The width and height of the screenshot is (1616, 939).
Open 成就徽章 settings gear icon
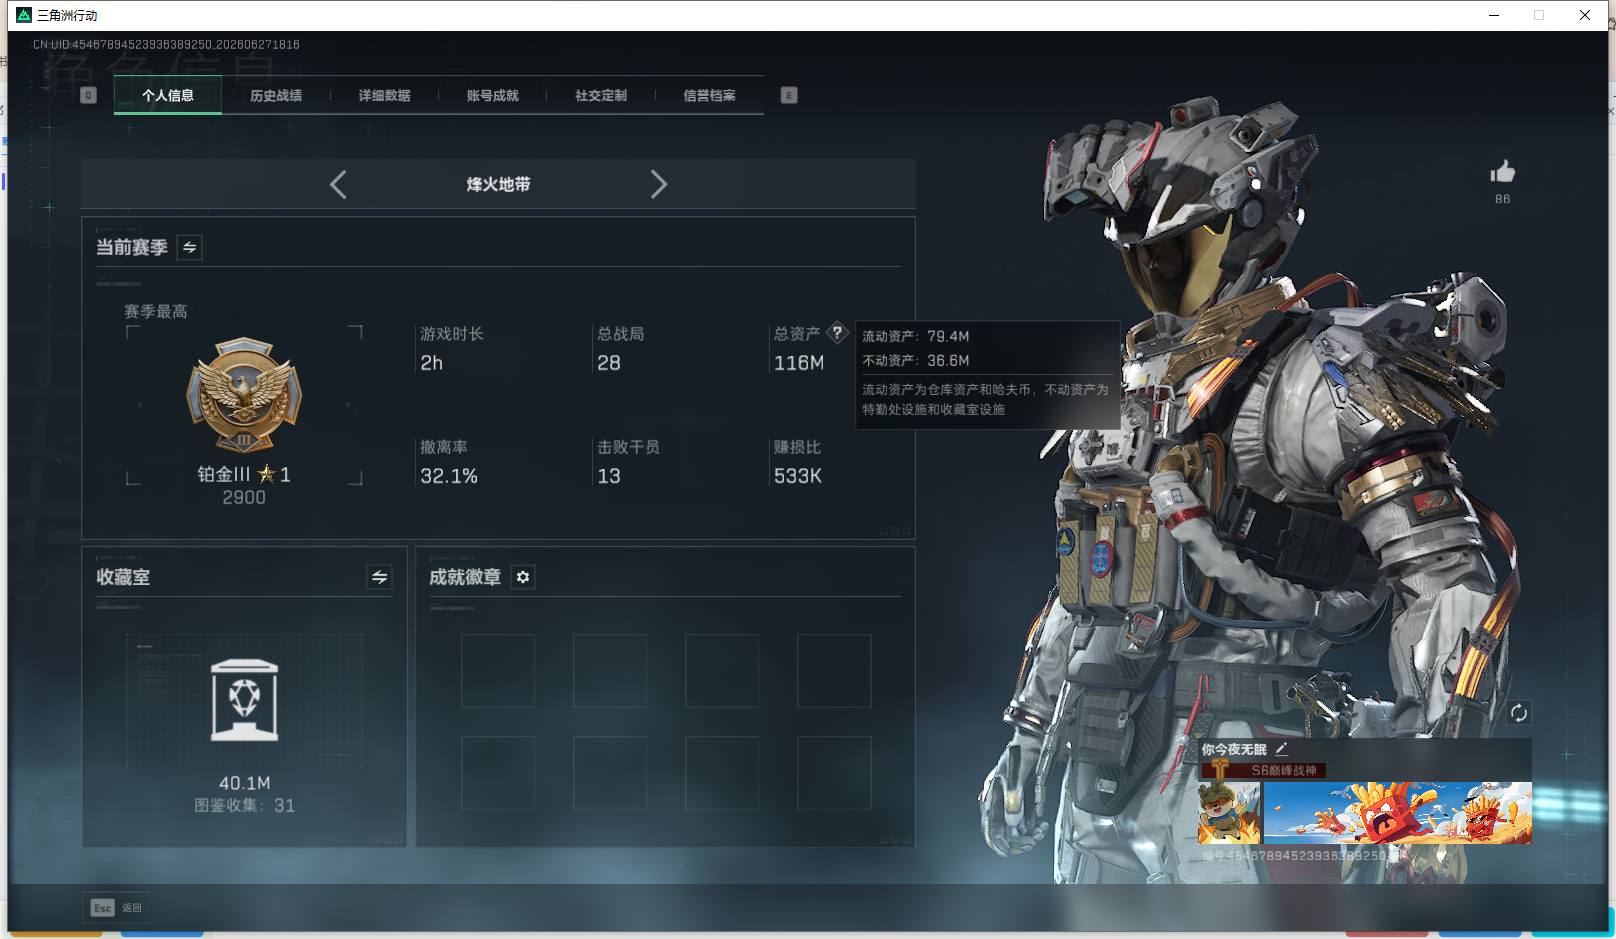click(523, 577)
